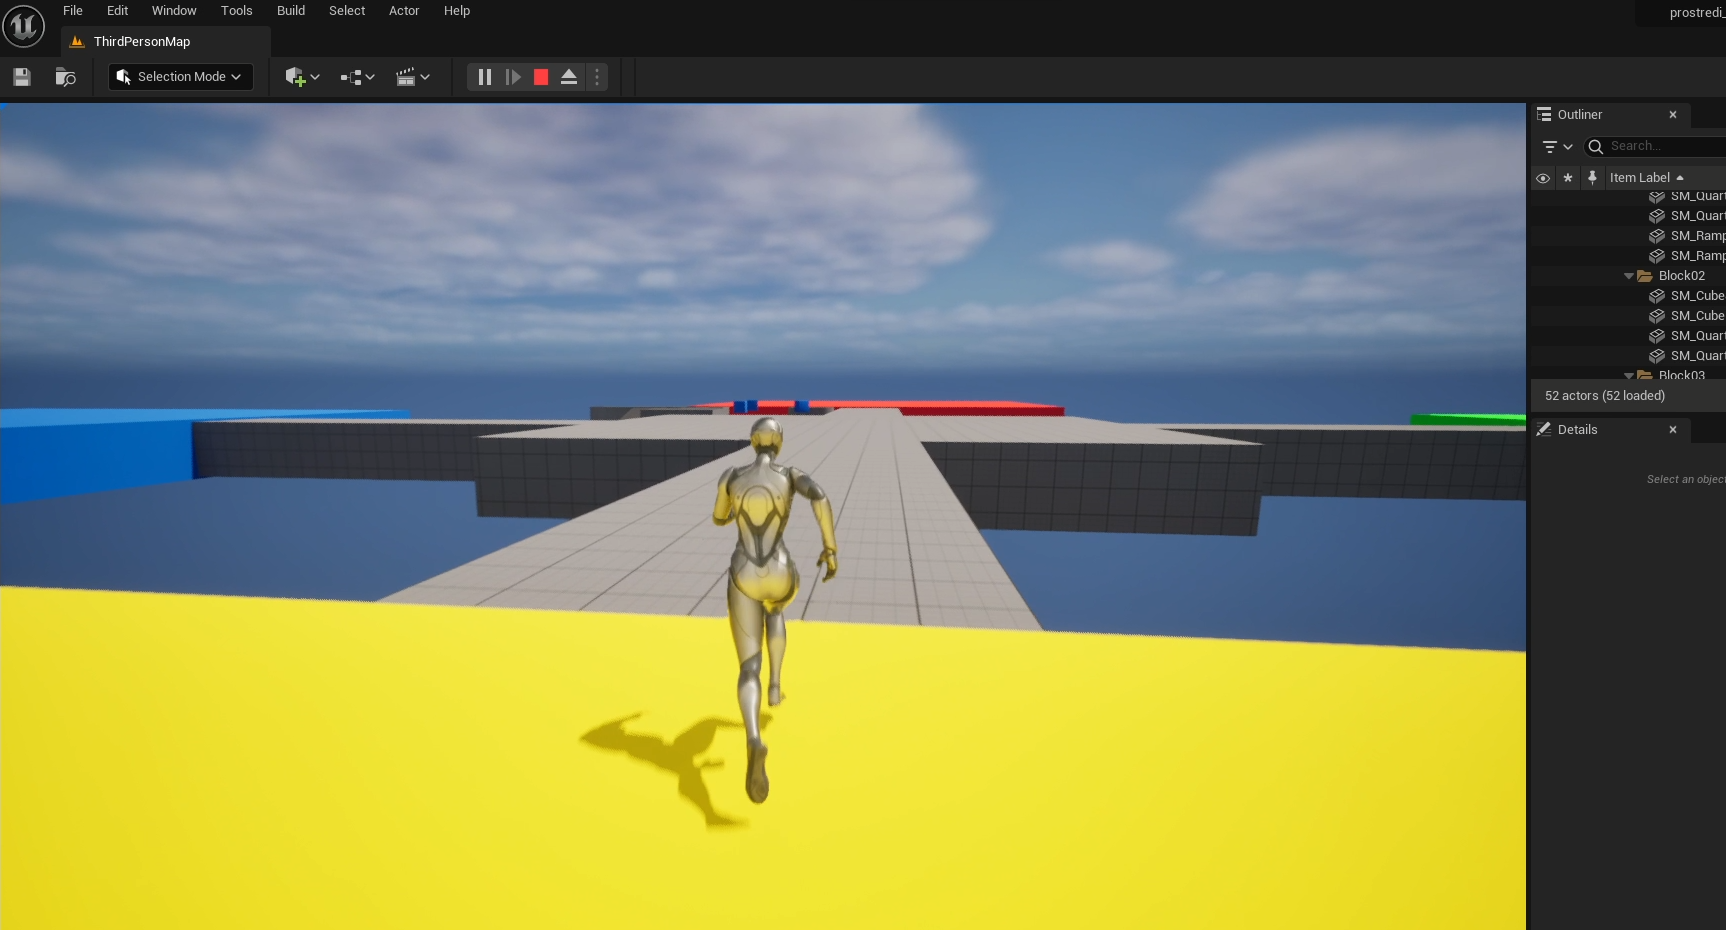Open the quick add actor dropdown
Screen dimensions: 1726x930
302,77
